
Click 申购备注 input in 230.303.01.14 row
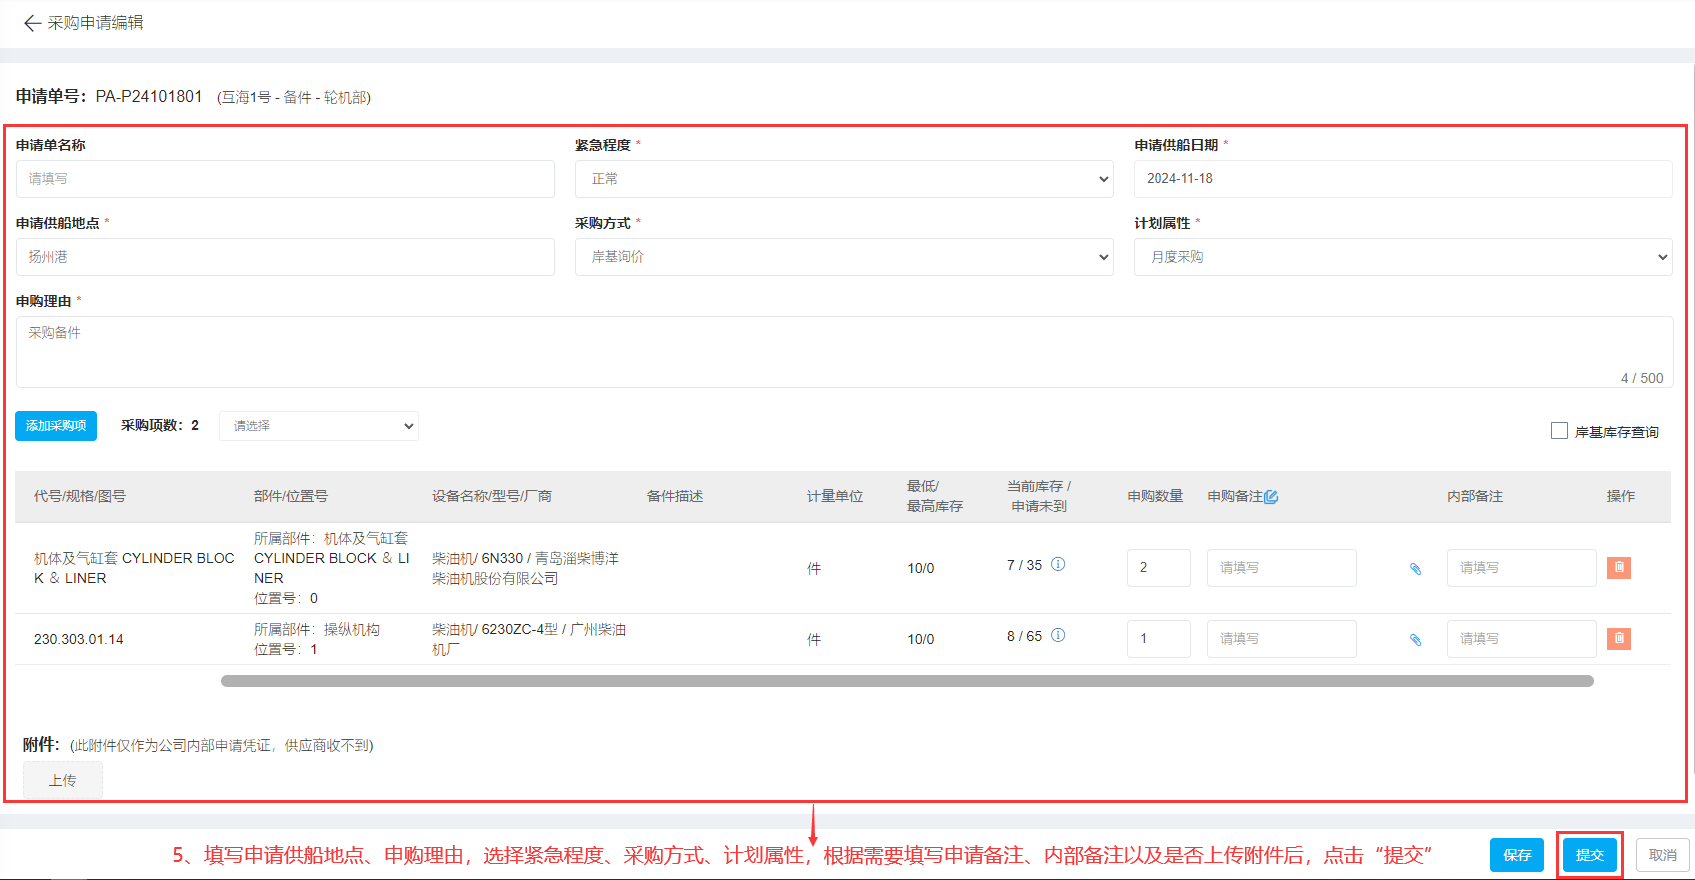(x=1282, y=639)
